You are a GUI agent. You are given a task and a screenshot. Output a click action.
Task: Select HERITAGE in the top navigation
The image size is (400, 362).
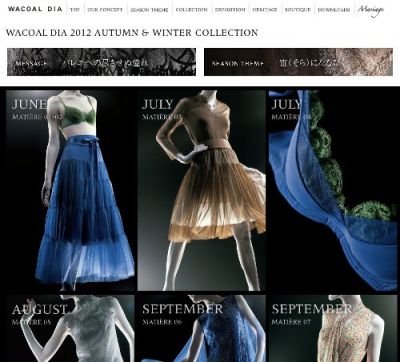(265, 10)
